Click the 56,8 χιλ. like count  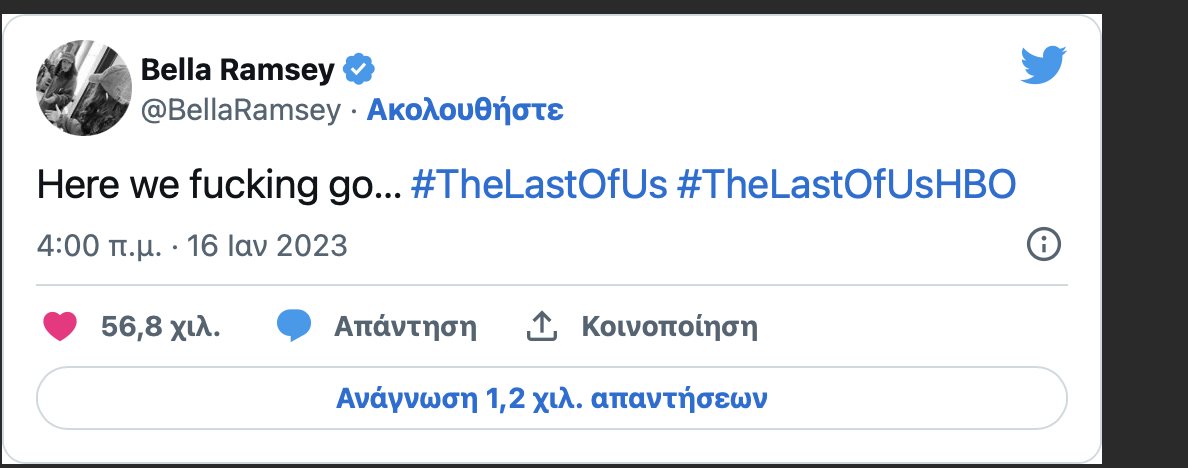click(x=161, y=326)
